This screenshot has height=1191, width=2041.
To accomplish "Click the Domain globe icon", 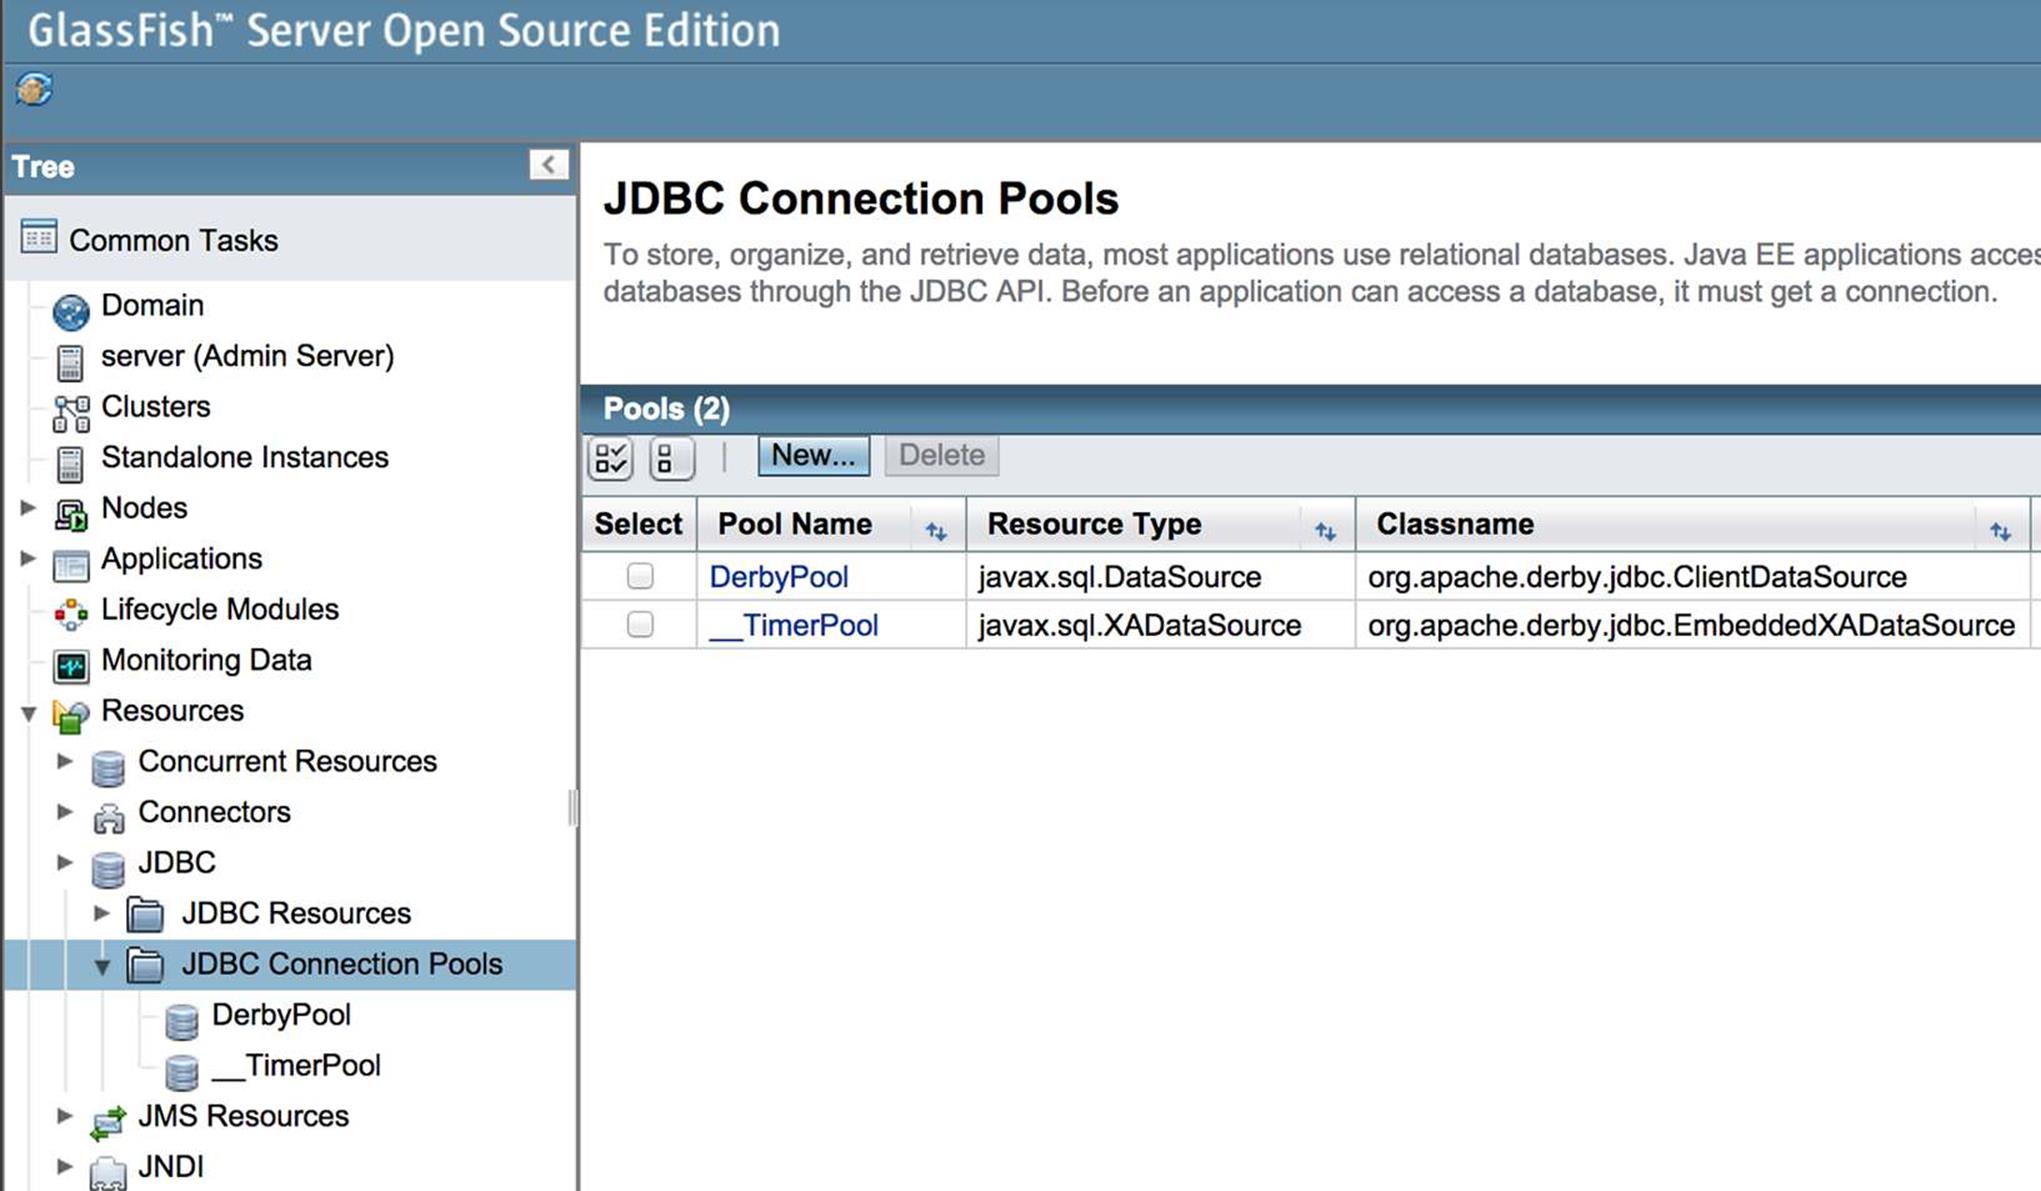I will point(71,311).
